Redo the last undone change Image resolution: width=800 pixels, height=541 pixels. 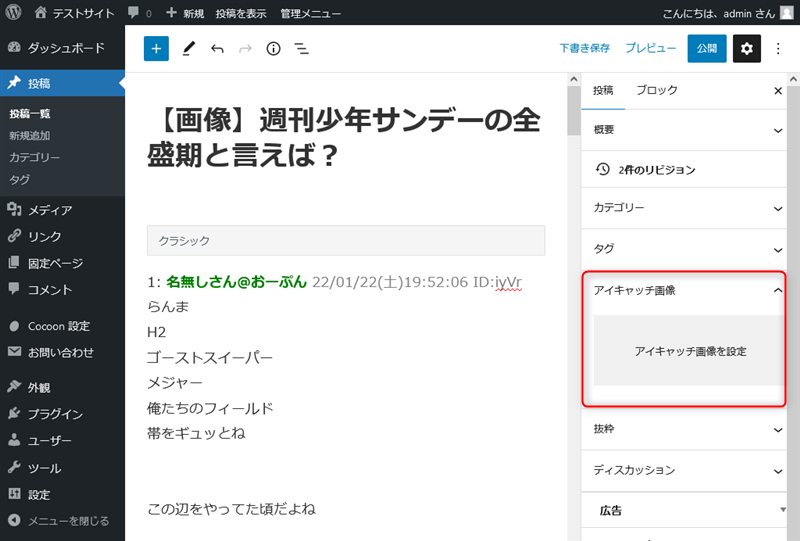[245, 48]
